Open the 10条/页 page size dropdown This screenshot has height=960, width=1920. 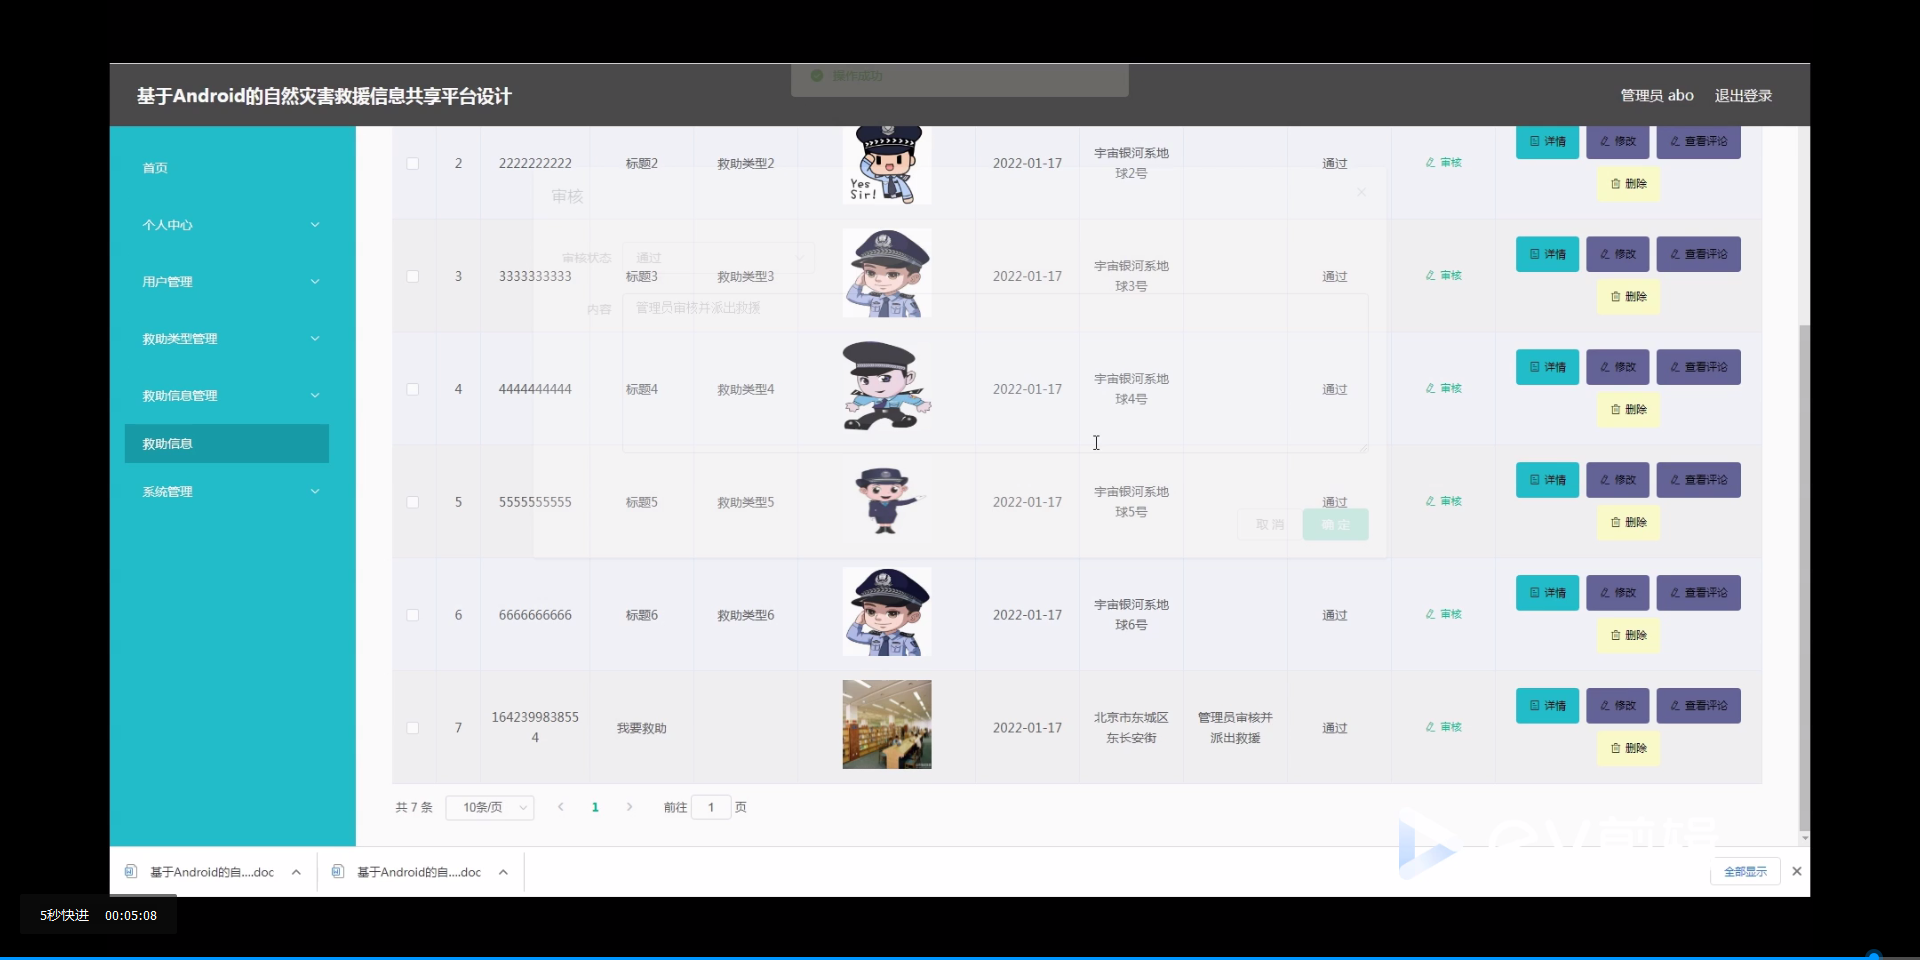pyautogui.click(x=489, y=807)
